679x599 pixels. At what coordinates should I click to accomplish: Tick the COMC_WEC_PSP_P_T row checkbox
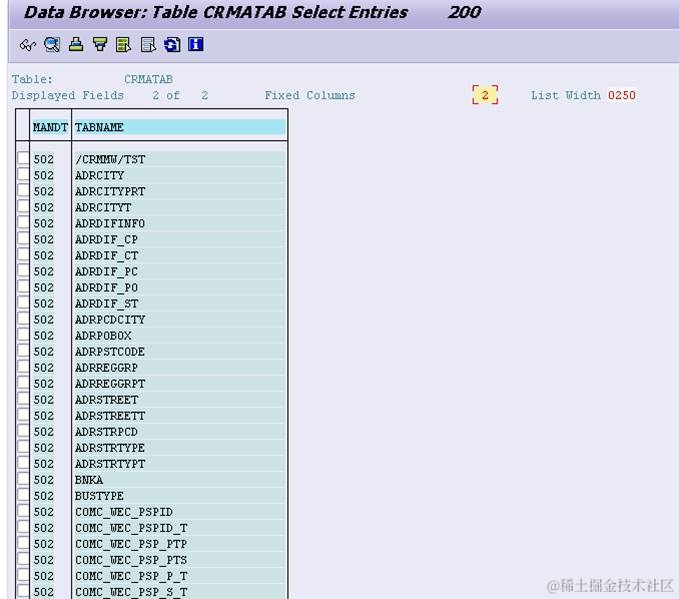23,575
